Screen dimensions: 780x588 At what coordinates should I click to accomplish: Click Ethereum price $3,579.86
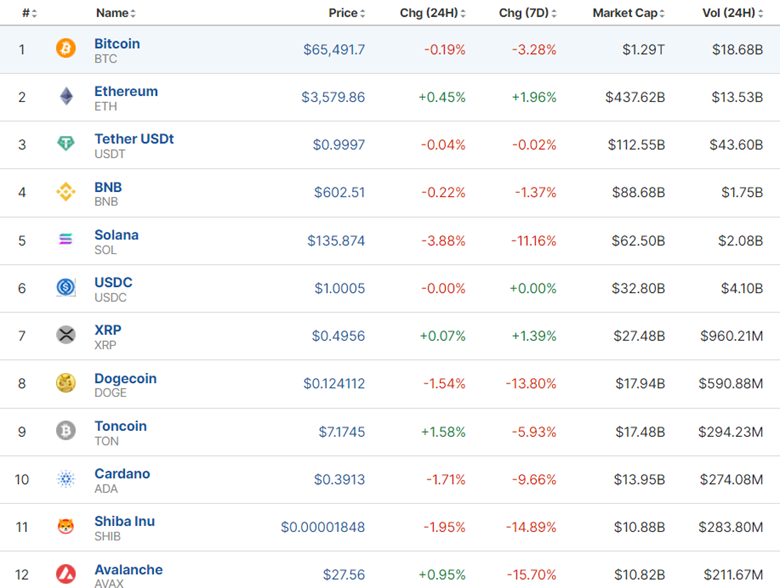(x=333, y=97)
